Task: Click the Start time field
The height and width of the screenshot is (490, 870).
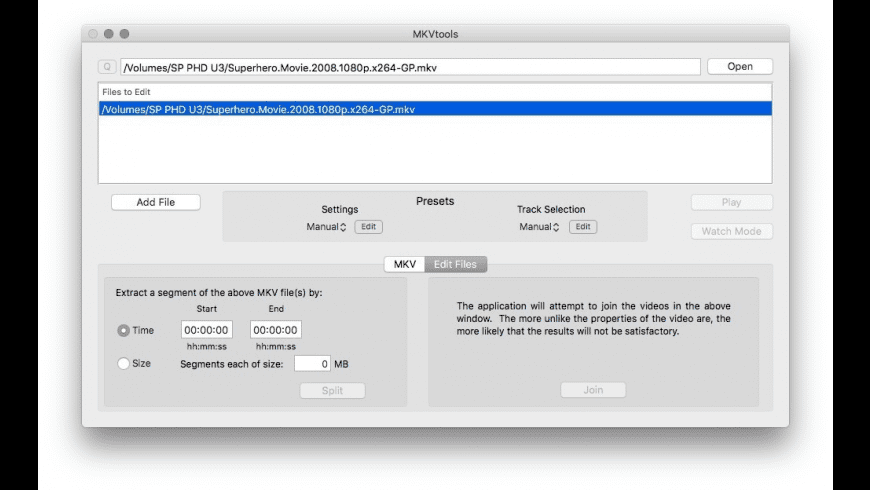Action: click(x=206, y=330)
